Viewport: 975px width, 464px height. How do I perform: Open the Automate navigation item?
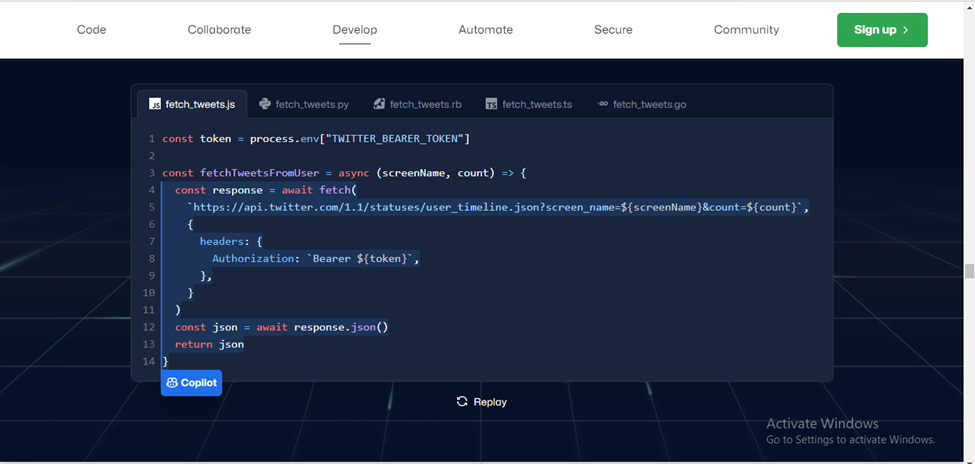[486, 29]
